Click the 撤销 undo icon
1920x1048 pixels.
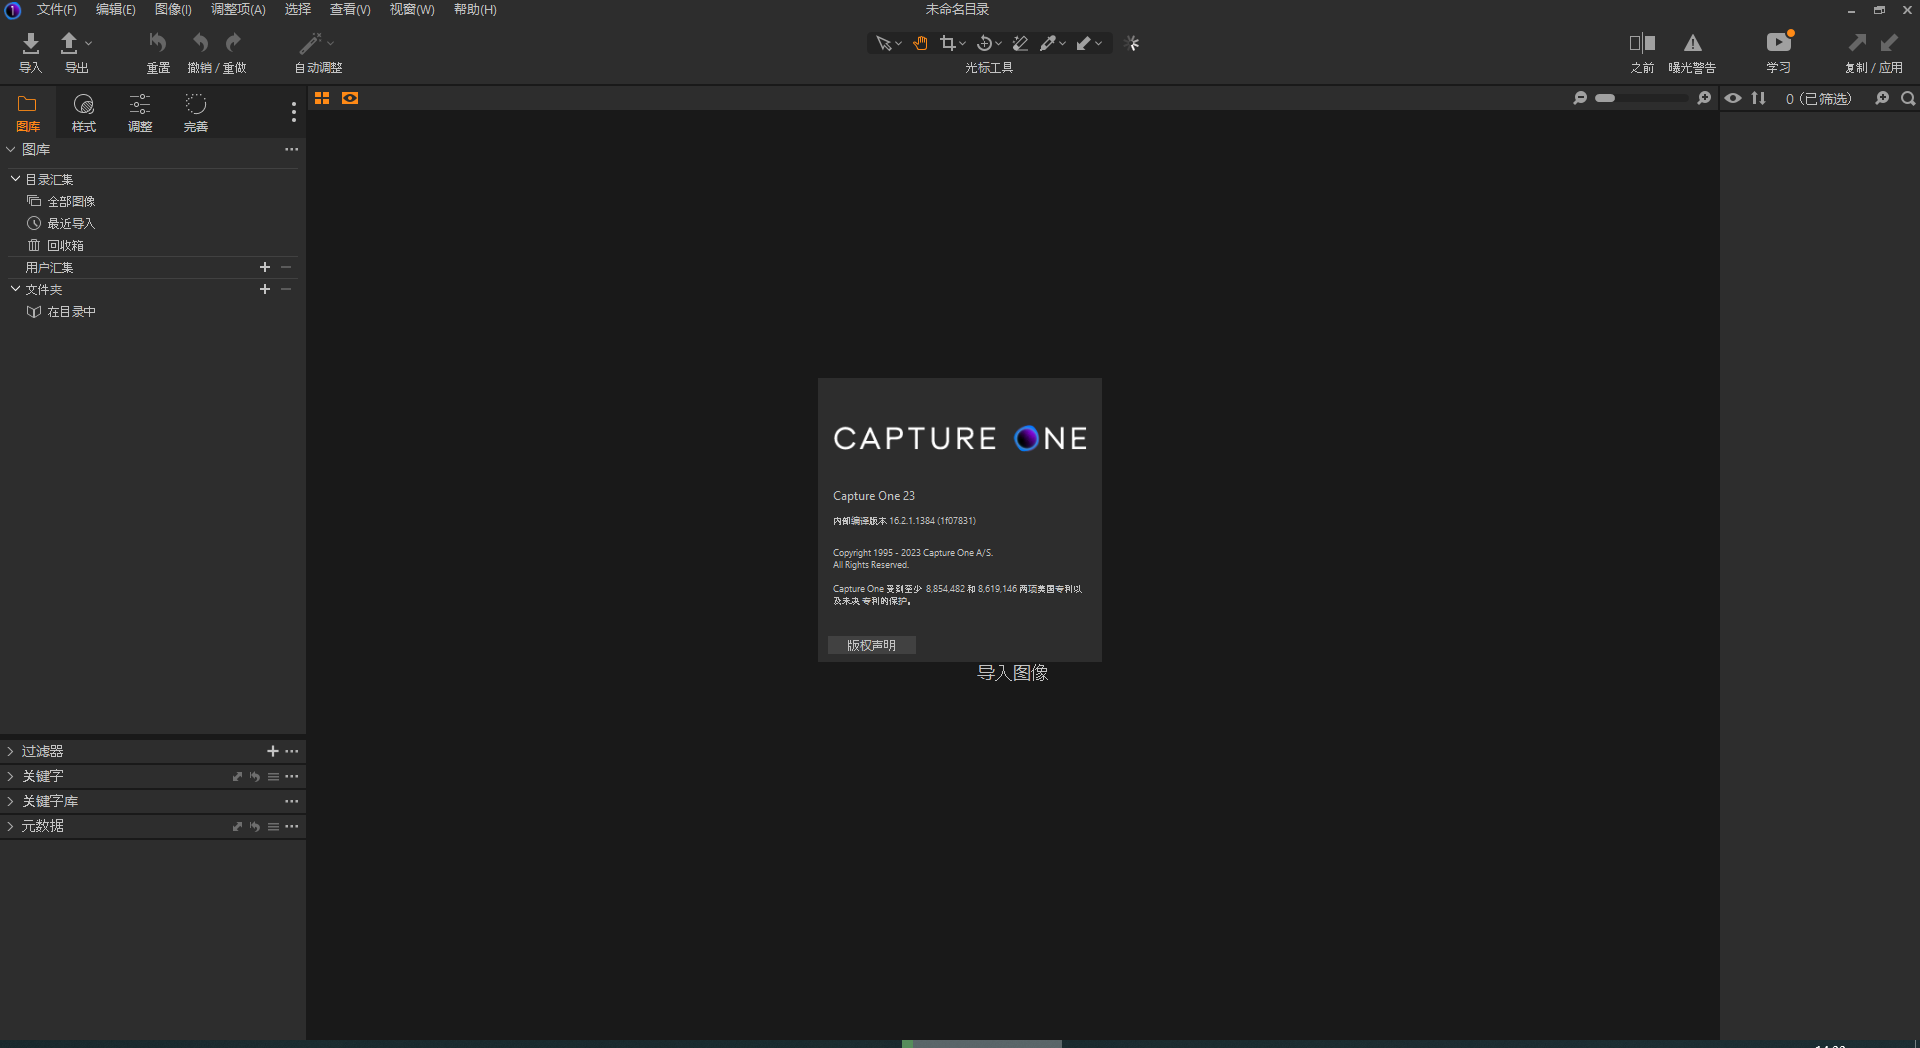[x=199, y=43]
